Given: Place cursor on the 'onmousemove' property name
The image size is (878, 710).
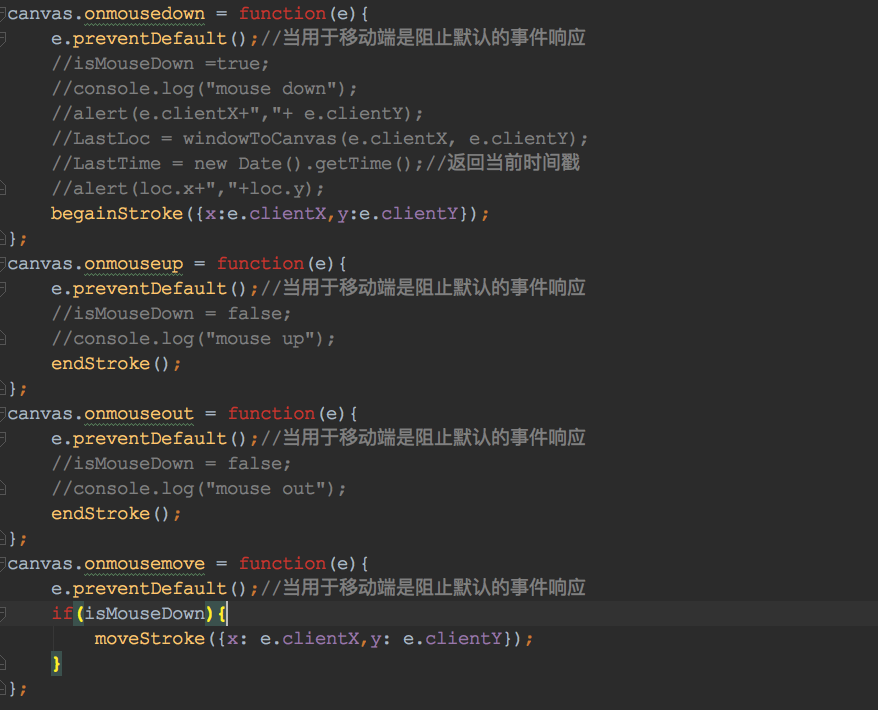Looking at the screenshot, I should (144, 563).
